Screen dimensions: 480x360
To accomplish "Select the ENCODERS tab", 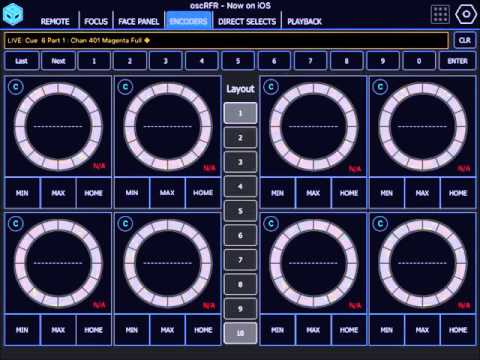I will click(x=188, y=21).
